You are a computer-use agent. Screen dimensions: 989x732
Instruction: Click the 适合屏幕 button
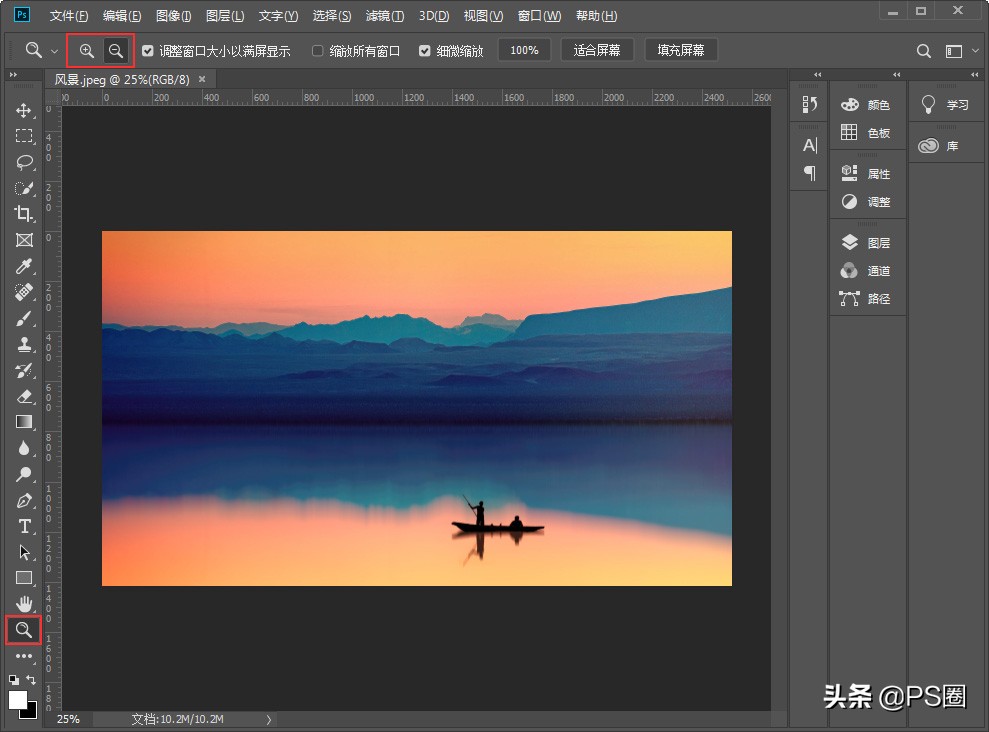597,50
